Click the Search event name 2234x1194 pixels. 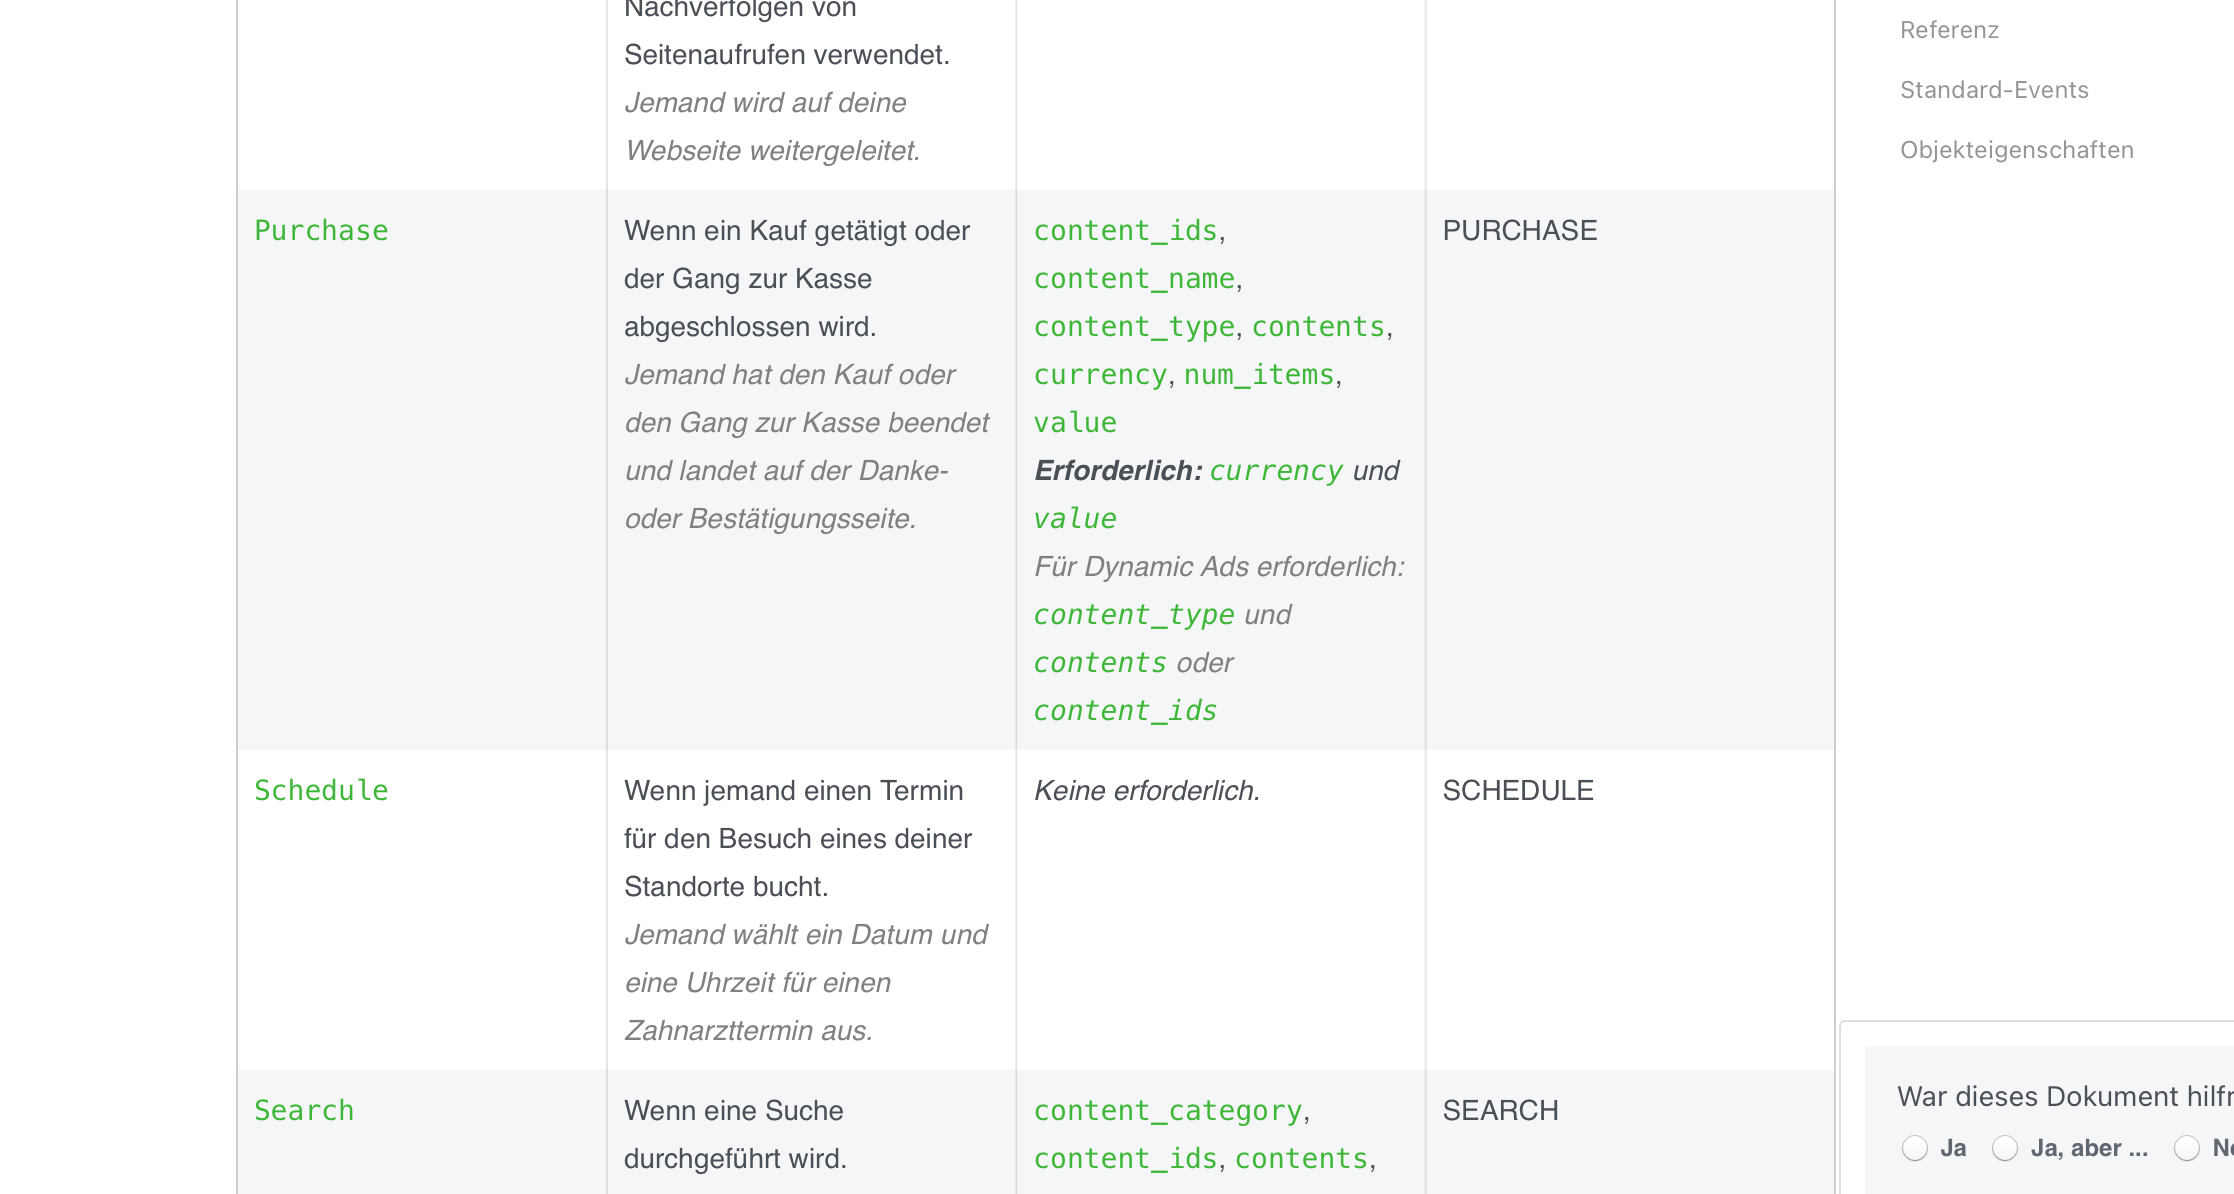click(304, 1111)
